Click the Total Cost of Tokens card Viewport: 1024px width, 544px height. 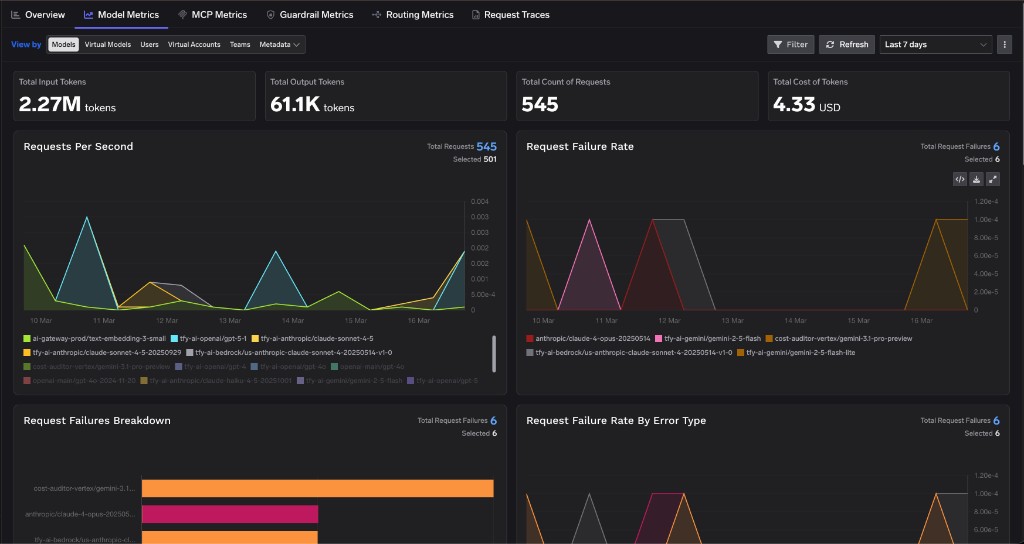tap(888, 96)
